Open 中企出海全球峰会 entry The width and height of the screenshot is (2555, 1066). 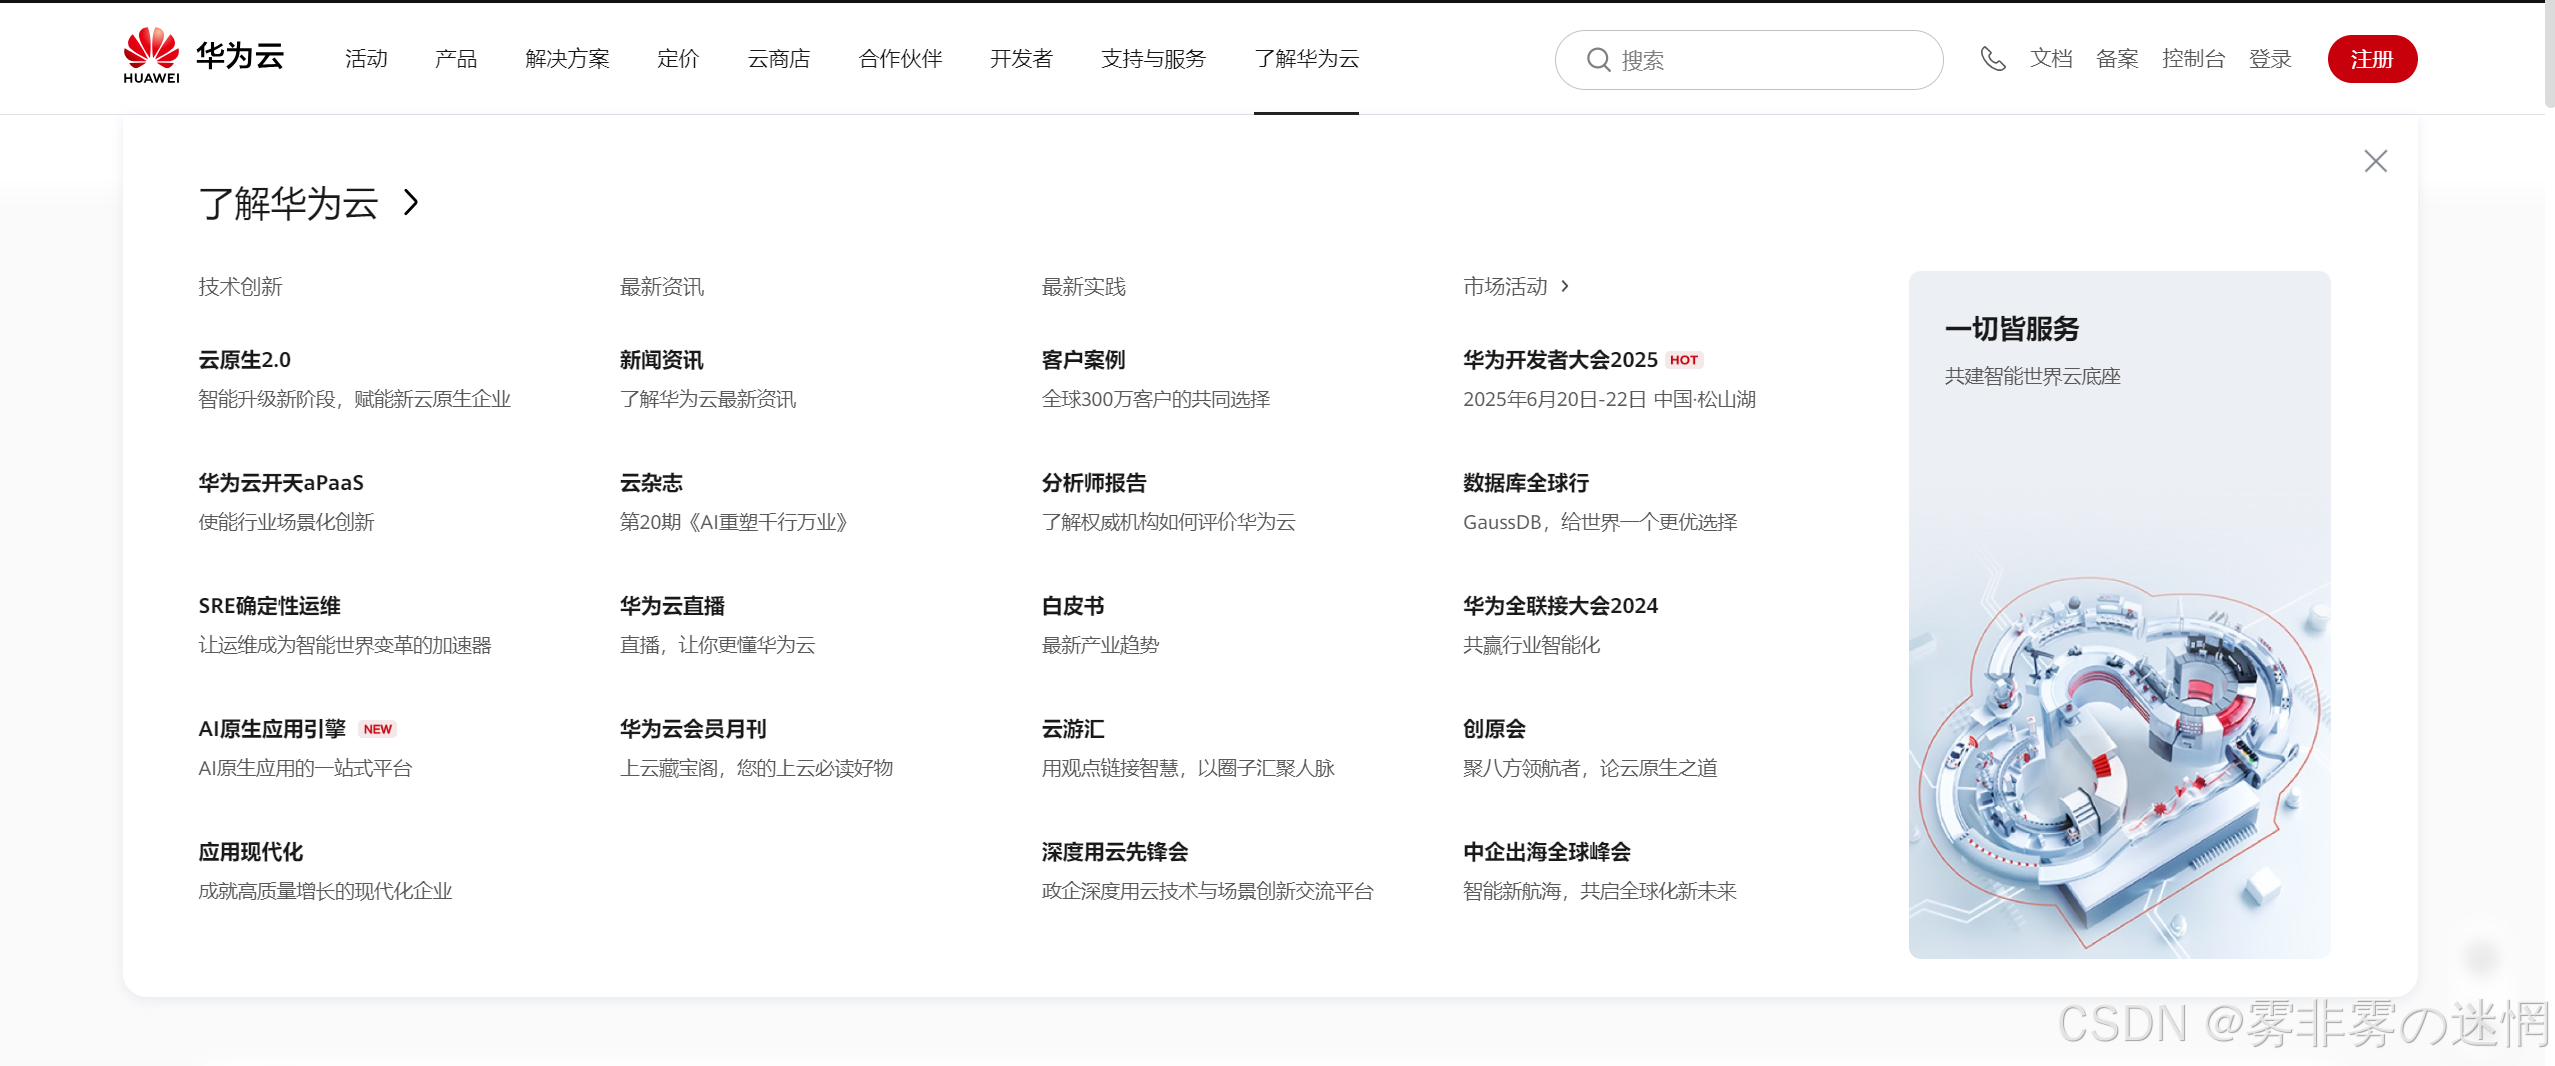(x=1547, y=851)
